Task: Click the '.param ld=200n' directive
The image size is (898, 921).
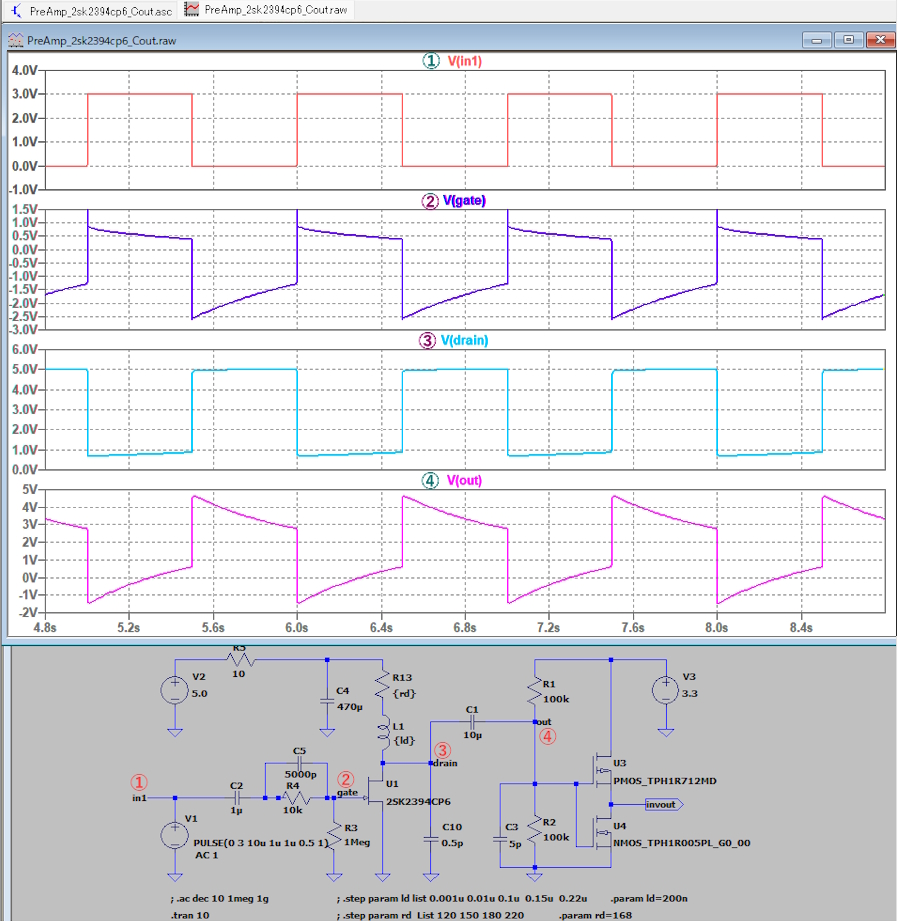Action: coord(648,899)
